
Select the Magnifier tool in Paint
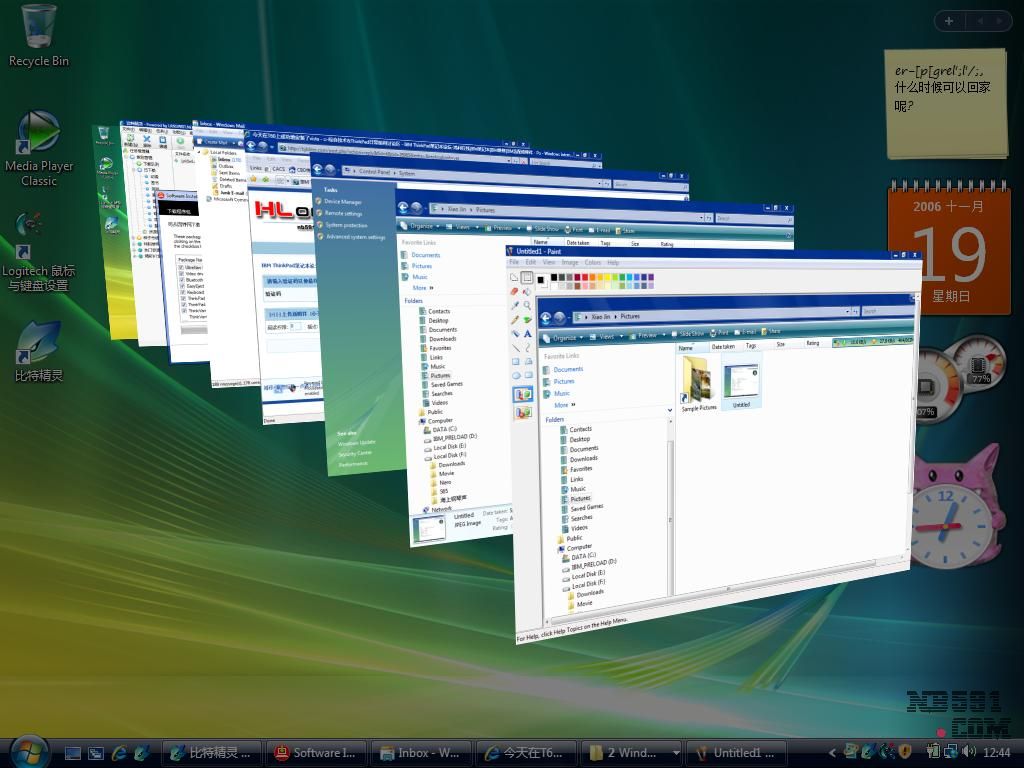527,305
